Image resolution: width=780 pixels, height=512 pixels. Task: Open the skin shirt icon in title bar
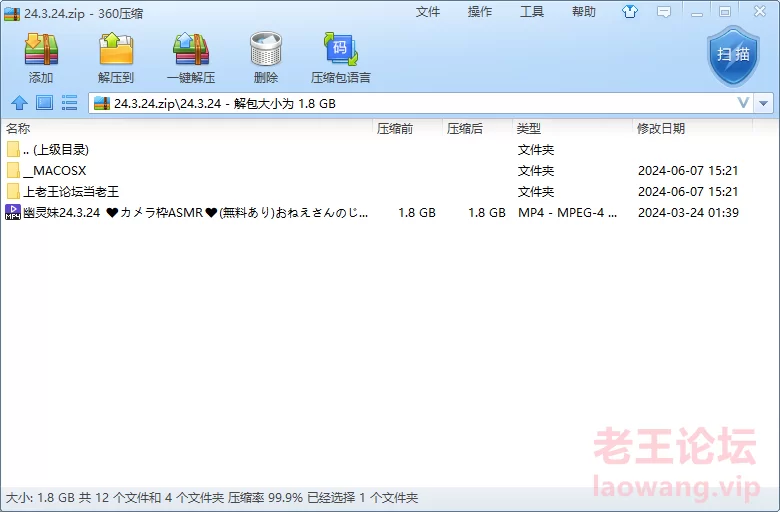pos(630,12)
